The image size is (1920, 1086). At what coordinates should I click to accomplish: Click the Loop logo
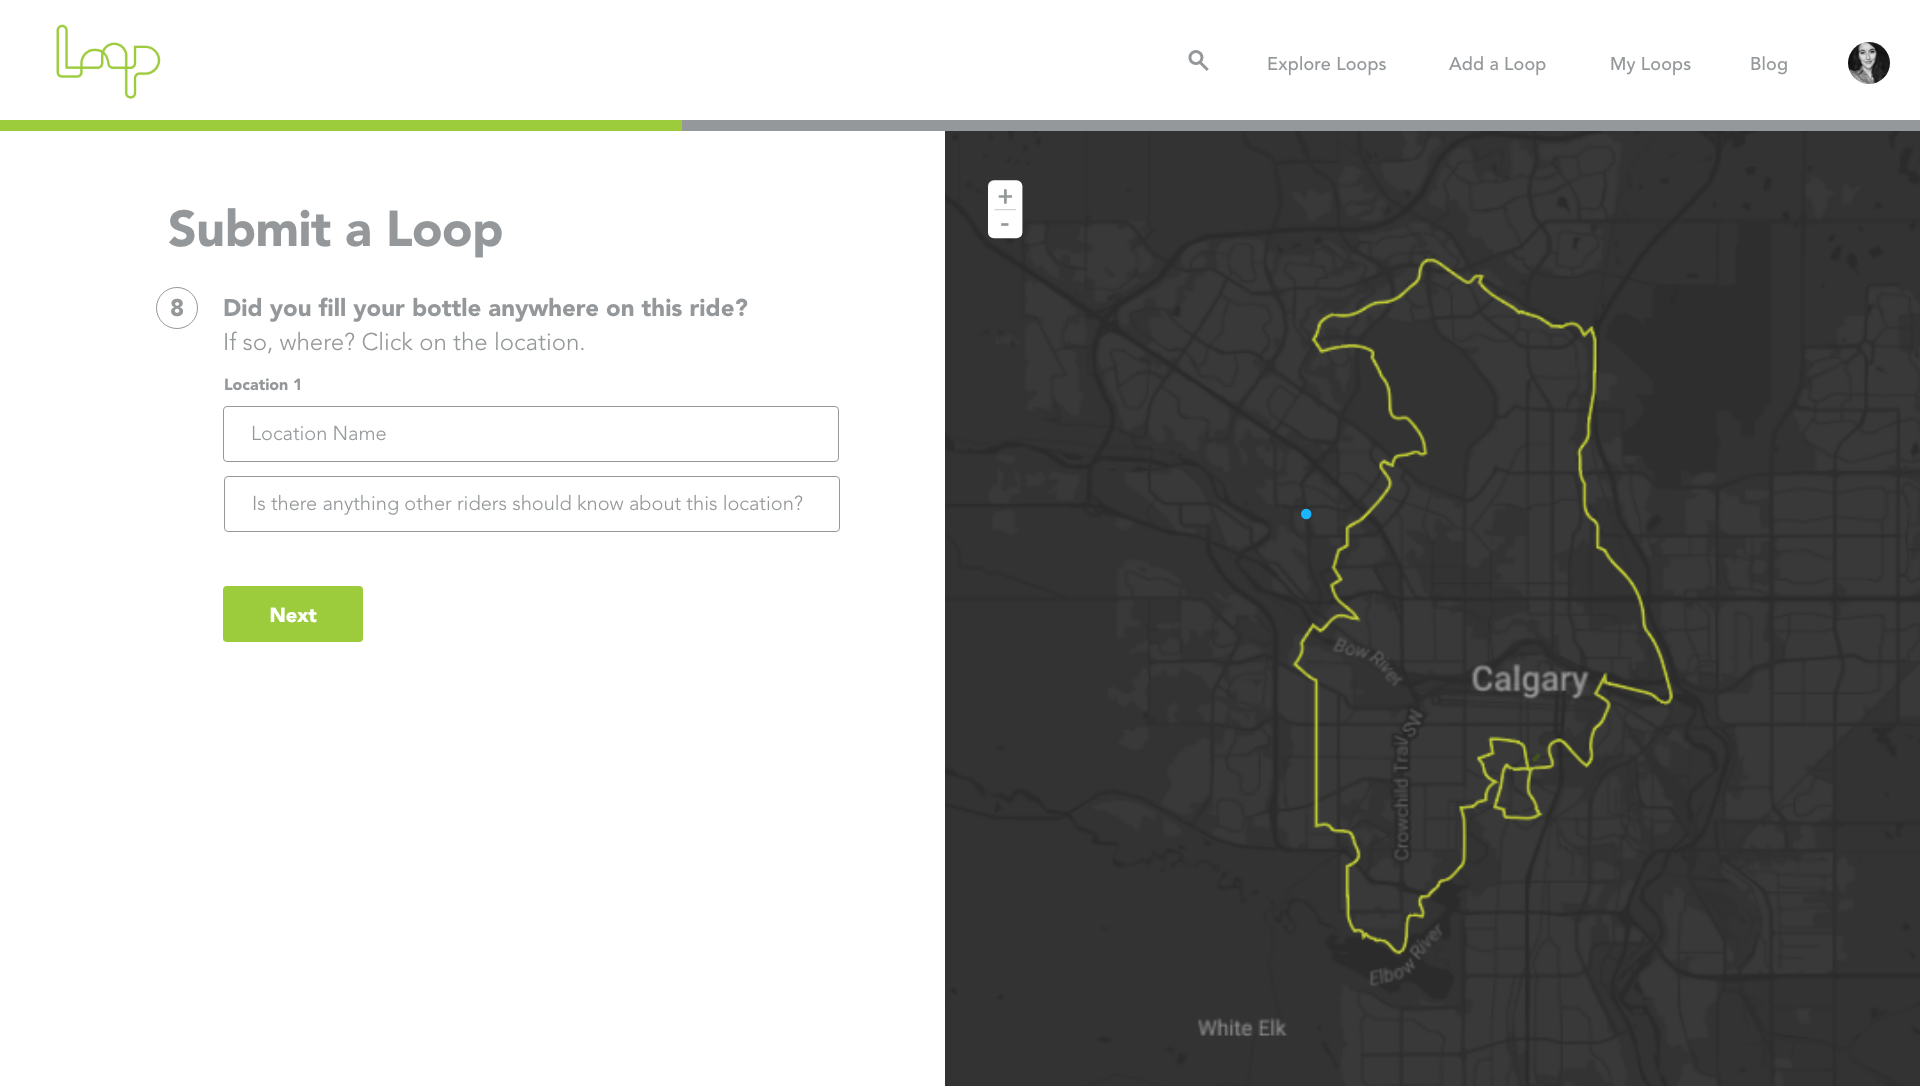coord(108,61)
